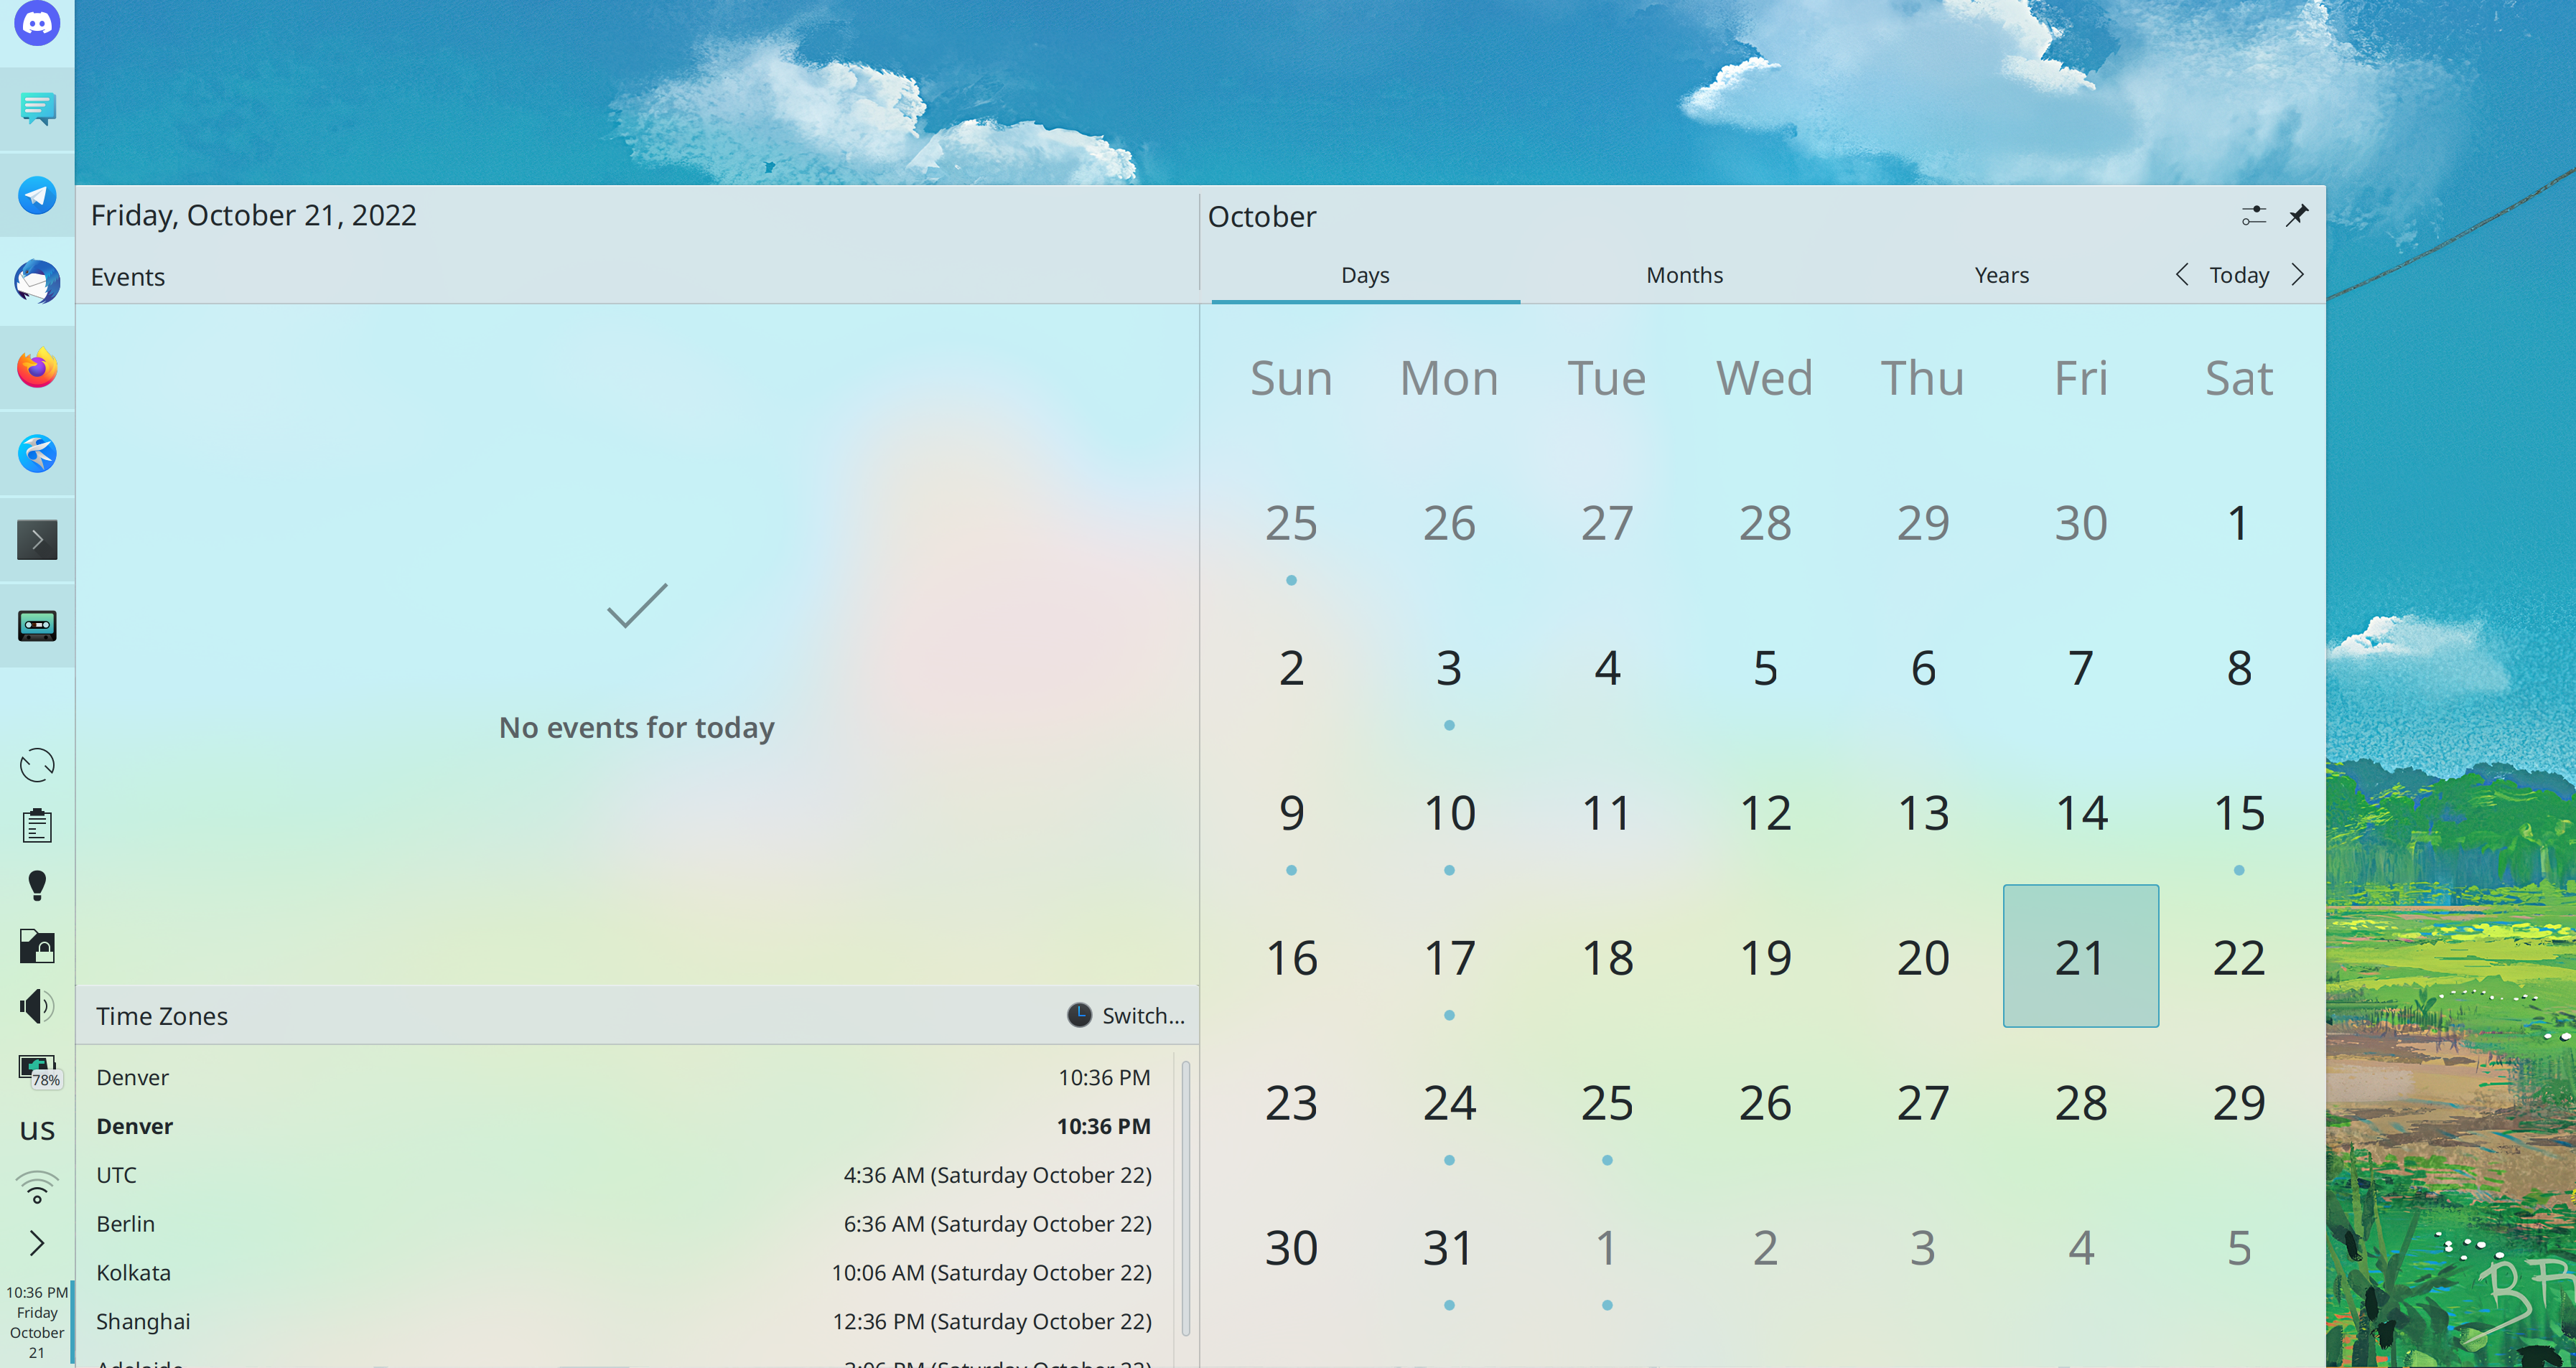
Task: Go to next month arrow
Action: [x=2298, y=274]
